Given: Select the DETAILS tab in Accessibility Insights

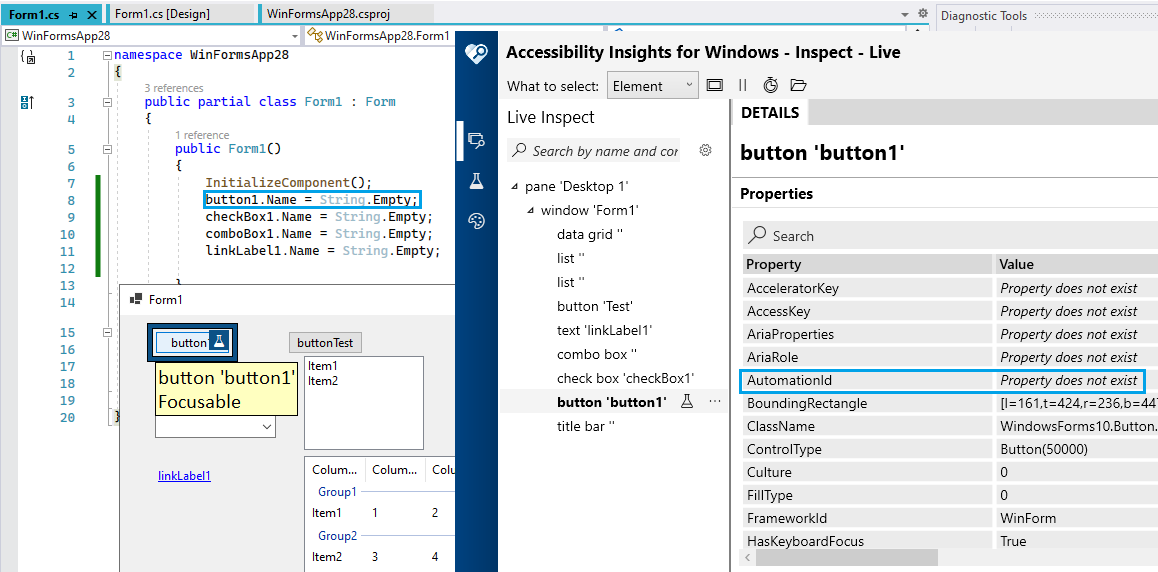Looking at the screenshot, I should pyautogui.click(x=770, y=113).
